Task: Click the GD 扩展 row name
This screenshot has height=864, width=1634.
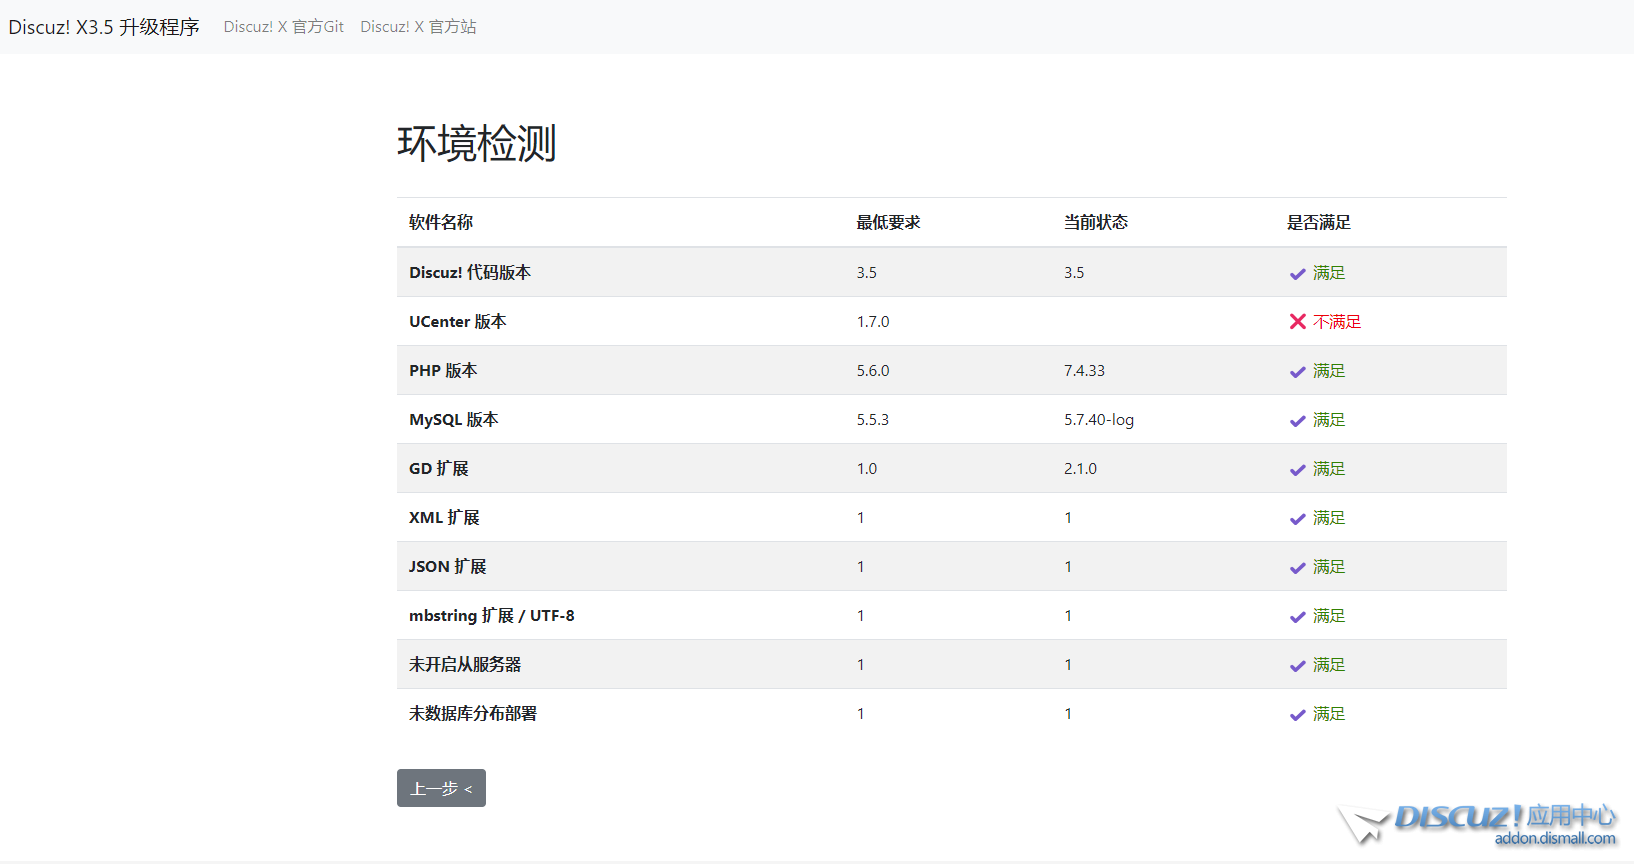Action: pos(439,468)
